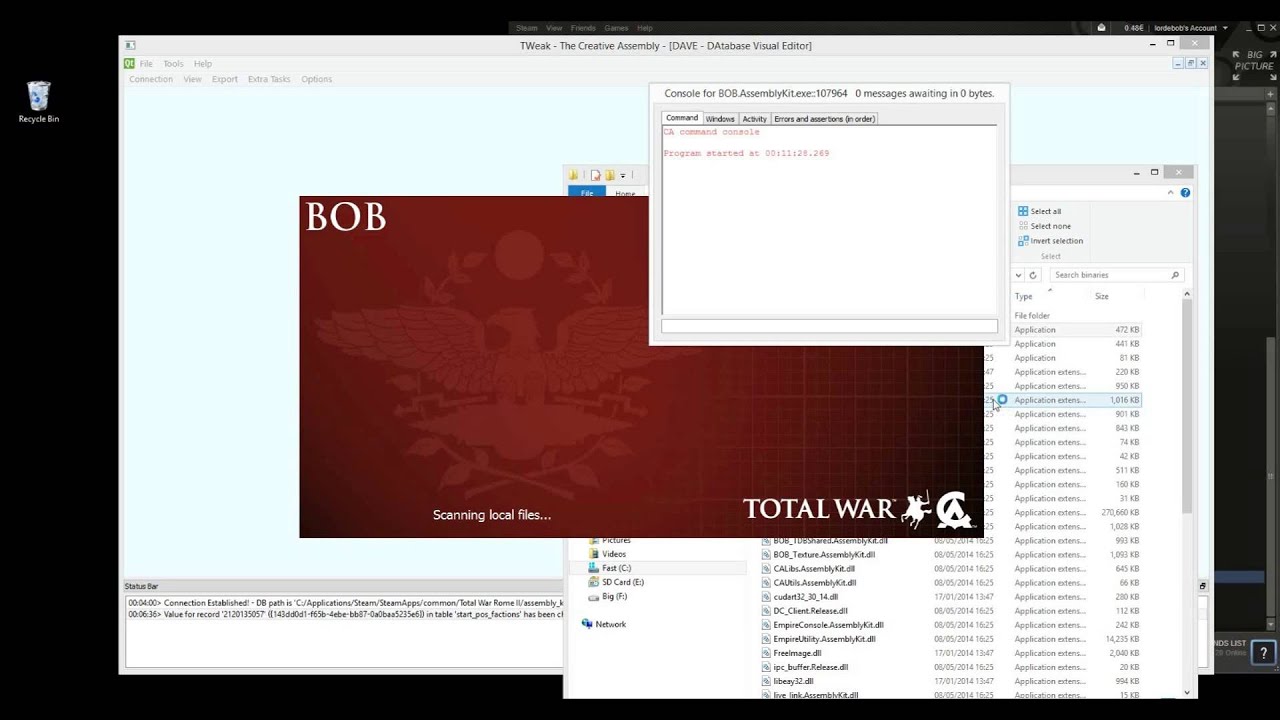Screen dimensions: 1280x720
Task: Open Explorer help question mark icon
Action: pyautogui.click(x=1186, y=193)
